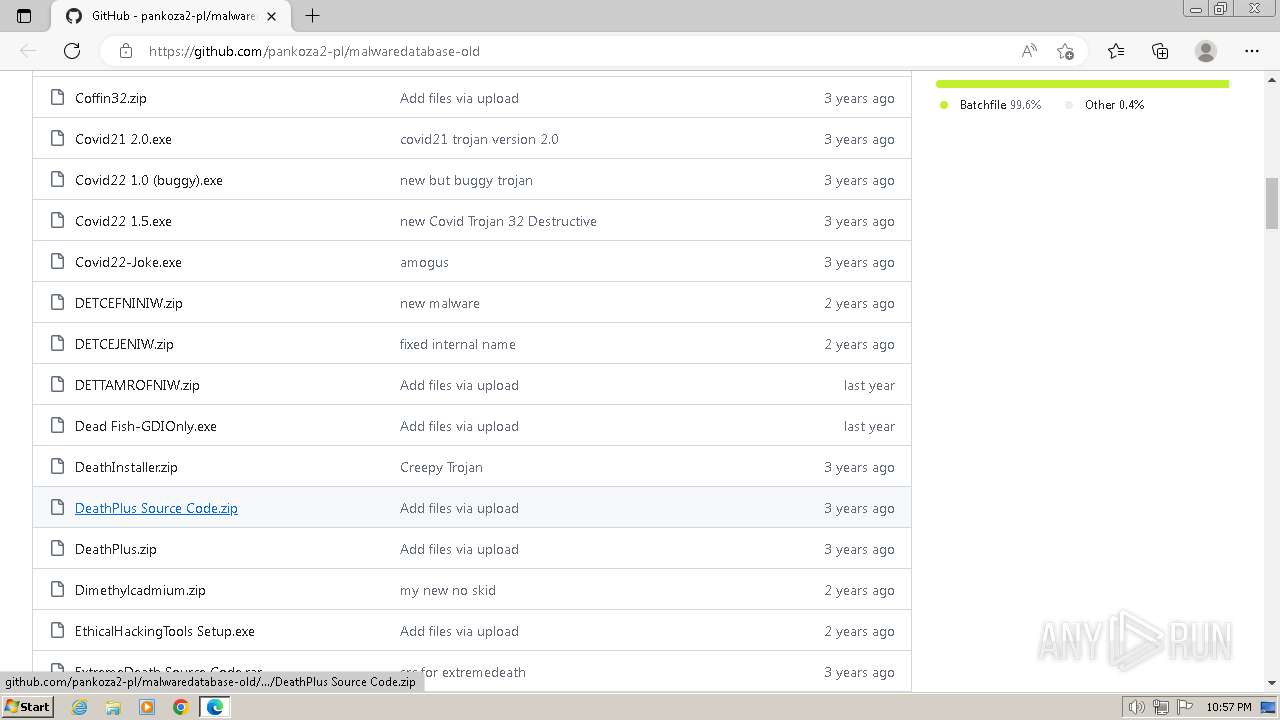Screen dimensions: 1280x720
Task: Open EthicalHackingTools Setup.exe file
Action: coord(165,631)
